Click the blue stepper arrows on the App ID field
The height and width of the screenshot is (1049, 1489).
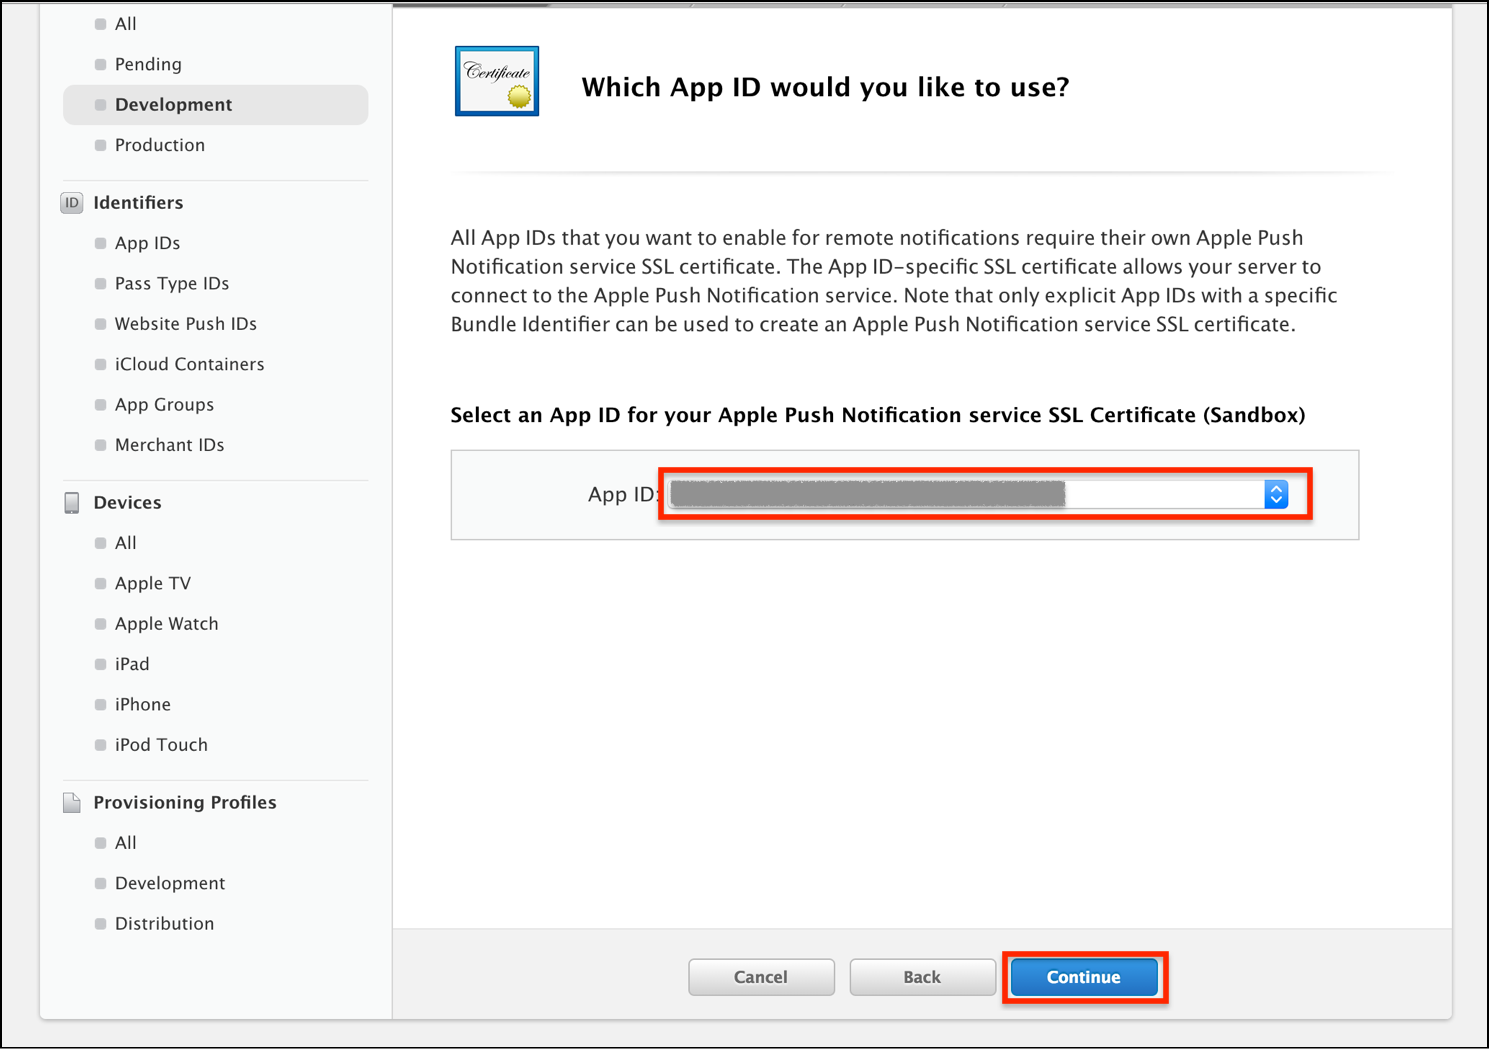click(x=1276, y=493)
